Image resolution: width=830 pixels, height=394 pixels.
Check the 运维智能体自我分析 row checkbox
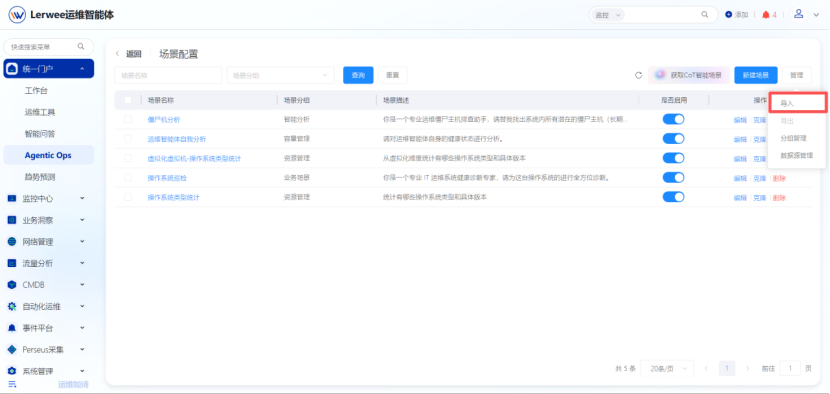coord(128,139)
